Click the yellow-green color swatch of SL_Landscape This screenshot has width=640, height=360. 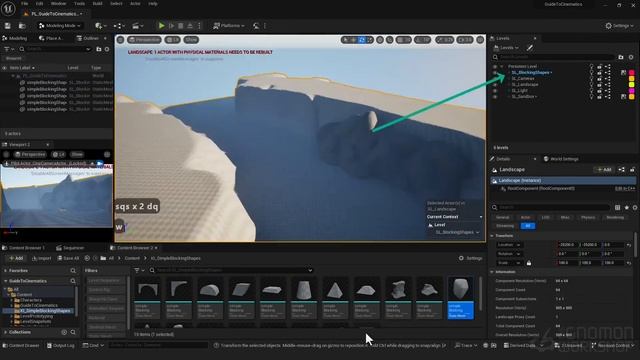(x=632, y=84)
